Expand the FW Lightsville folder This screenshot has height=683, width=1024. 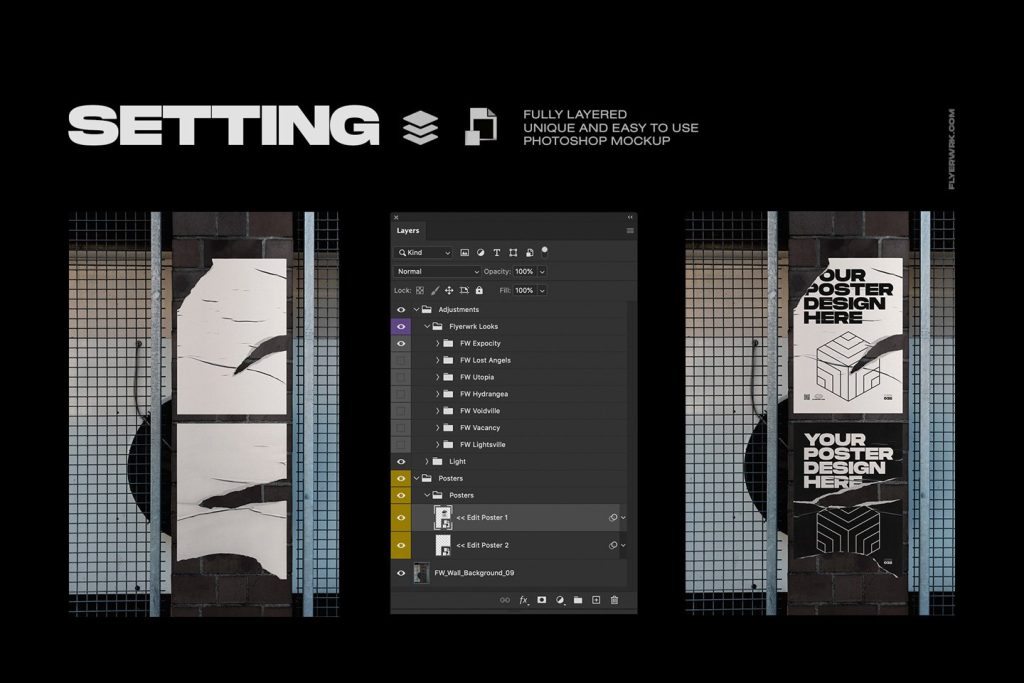tap(438, 445)
